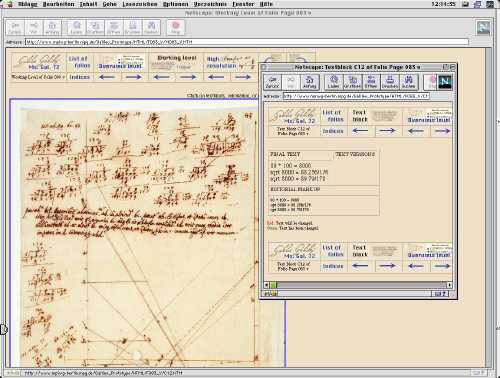Click Suchen (find) in Textblock popup toolbar
Image resolution: width=500 pixels, height=378 pixels.
[x=408, y=82]
